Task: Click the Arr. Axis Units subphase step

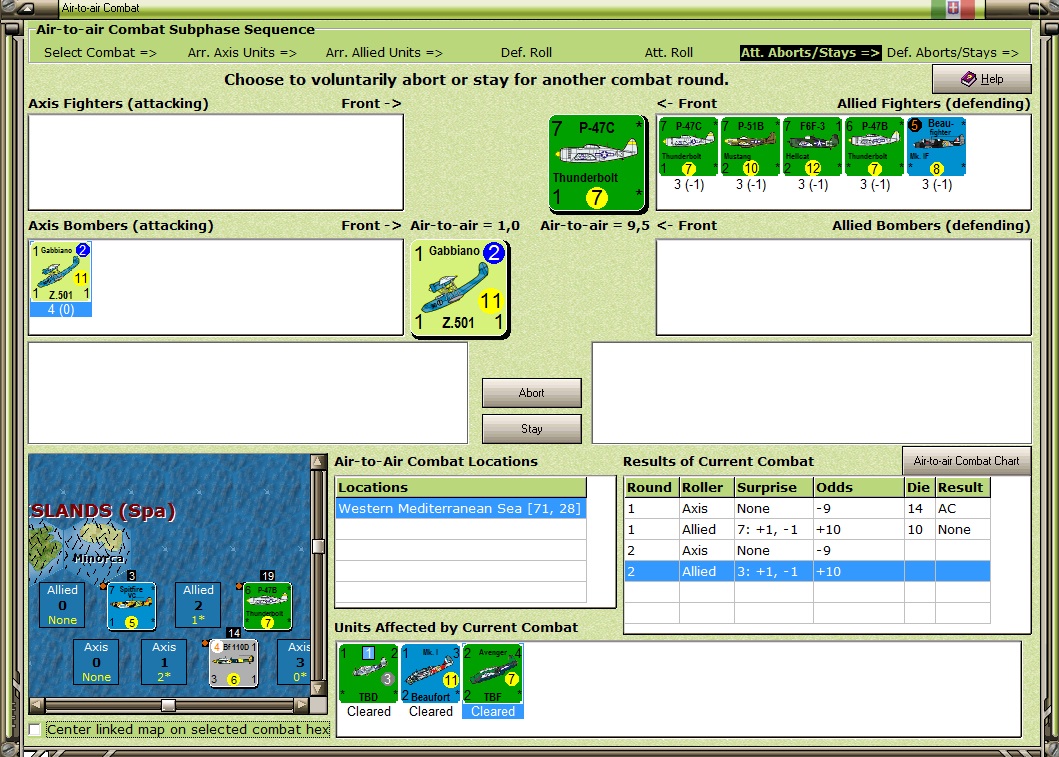Action: (x=242, y=53)
